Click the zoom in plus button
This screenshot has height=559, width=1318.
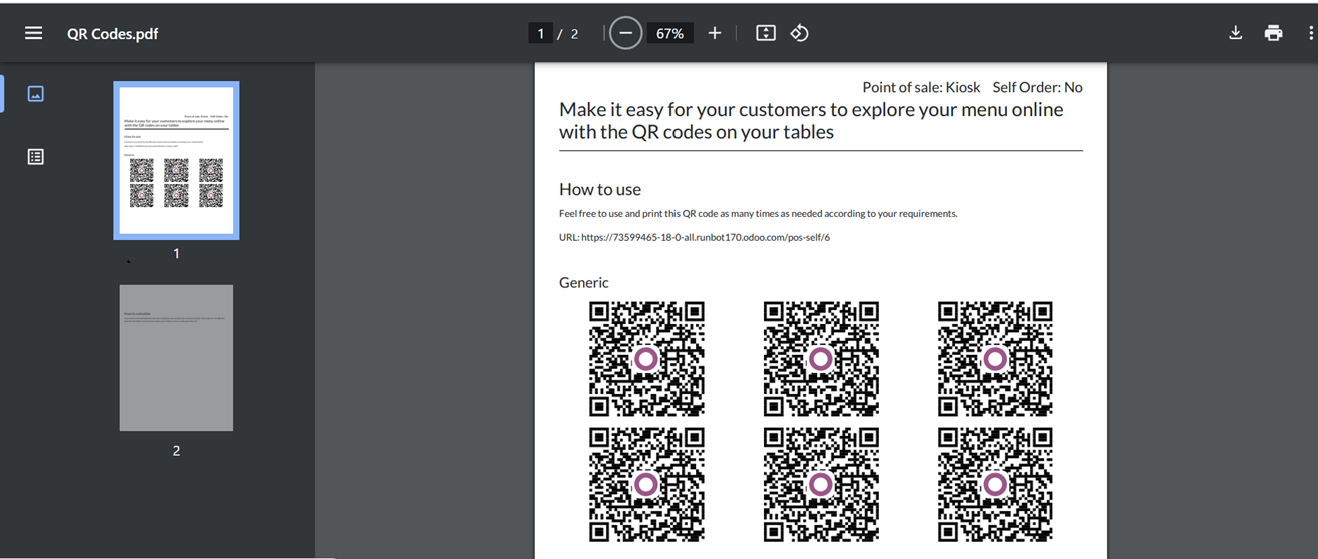(x=714, y=33)
